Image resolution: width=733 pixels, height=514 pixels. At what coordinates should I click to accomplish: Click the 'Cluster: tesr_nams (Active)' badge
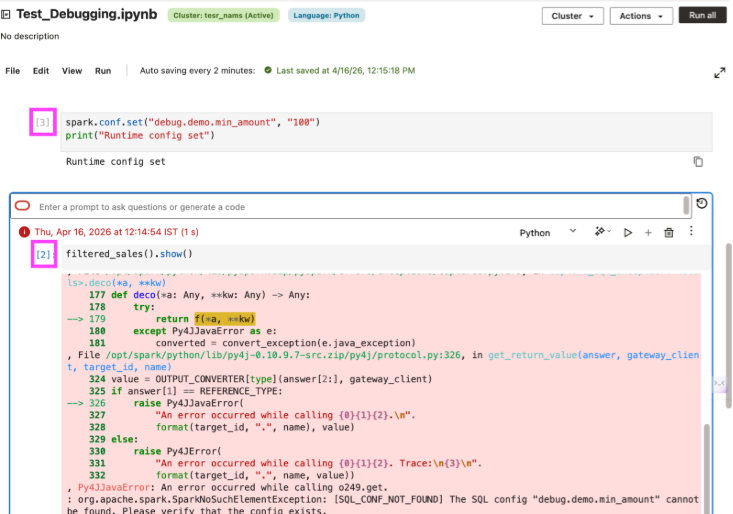click(225, 16)
